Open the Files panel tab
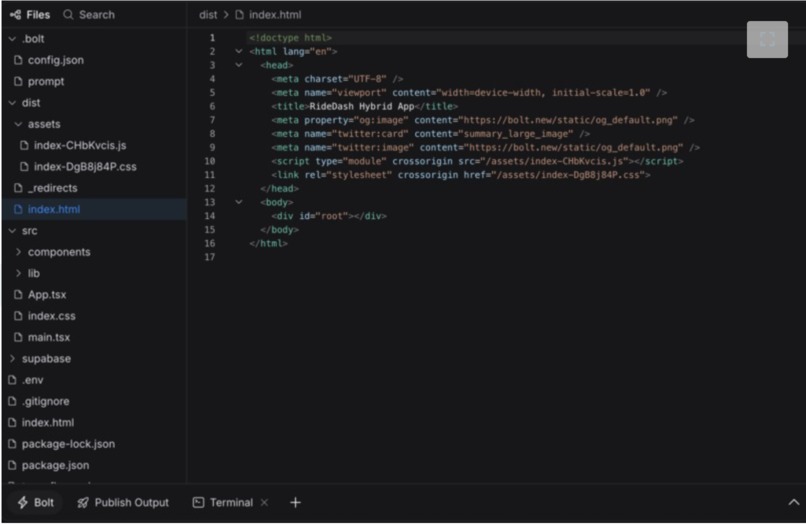The width and height of the screenshot is (806, 524). coord(30,15)
